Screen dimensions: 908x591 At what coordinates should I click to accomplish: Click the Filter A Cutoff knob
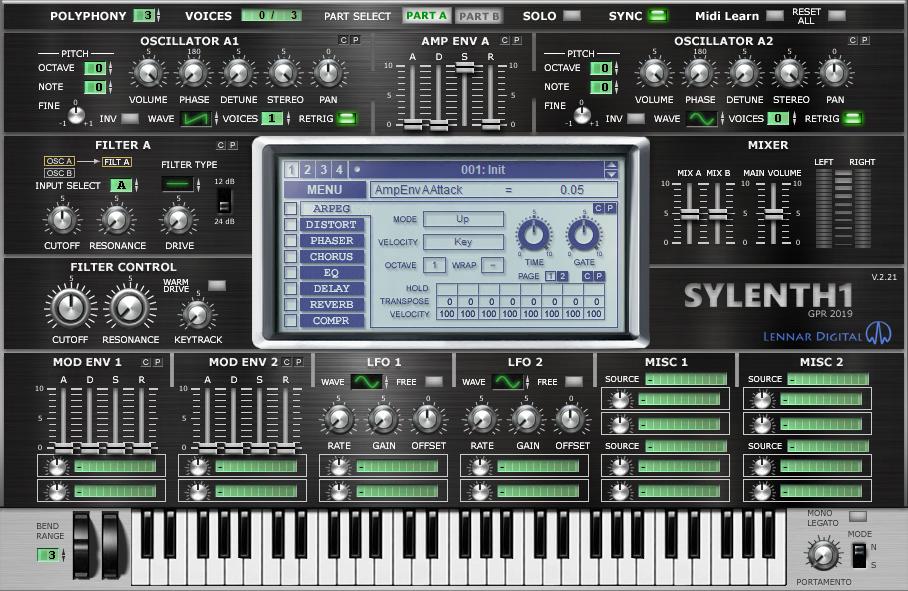(x=62, y=220)
